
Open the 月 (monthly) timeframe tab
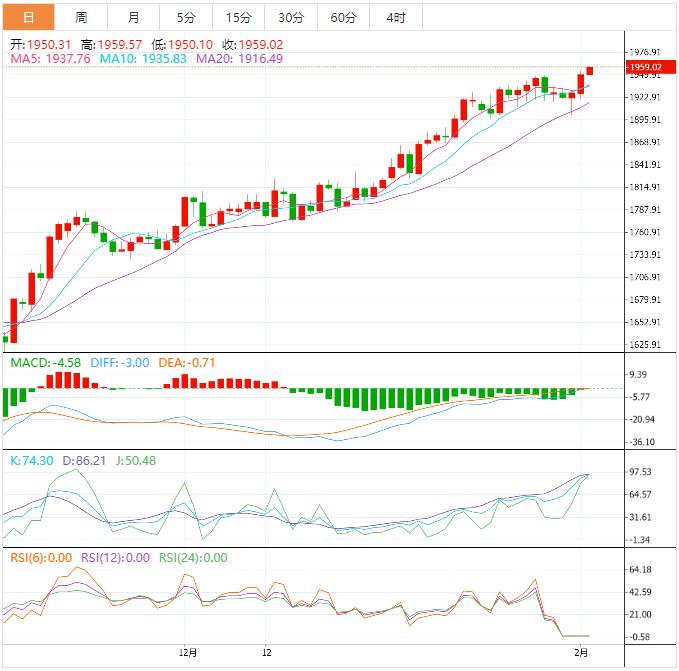[x=133, y=17]
